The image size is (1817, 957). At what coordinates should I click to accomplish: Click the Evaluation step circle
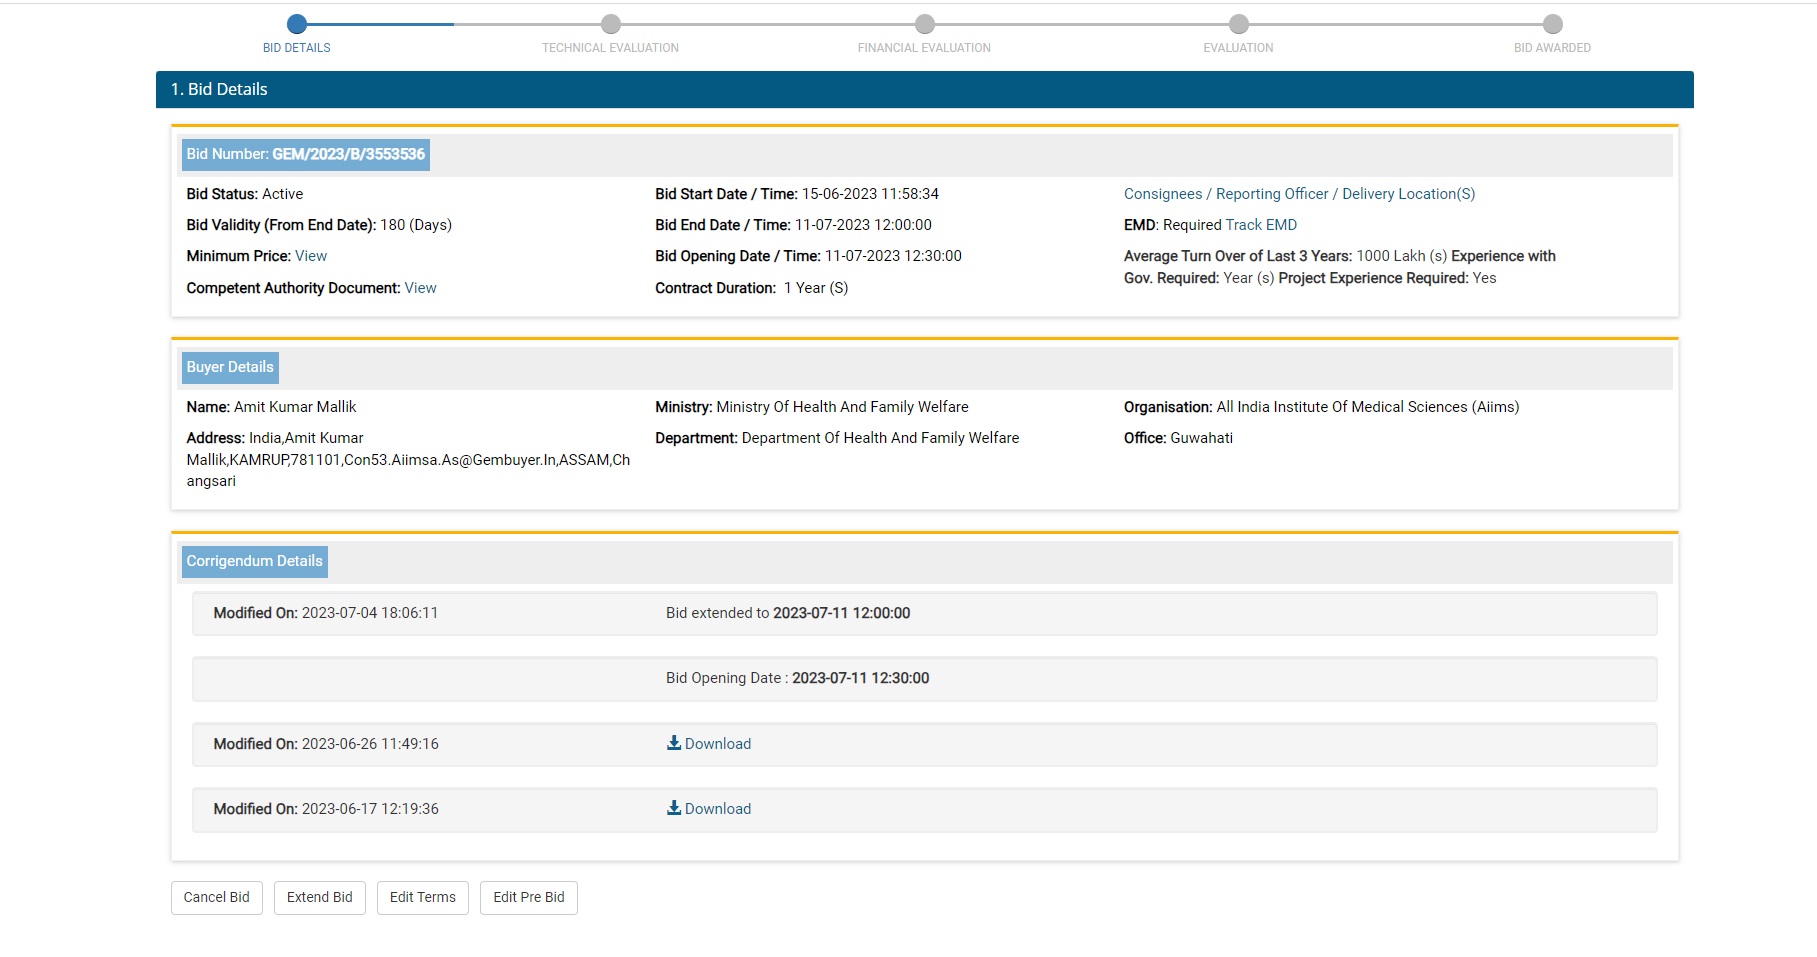[x=1238, y=24]
